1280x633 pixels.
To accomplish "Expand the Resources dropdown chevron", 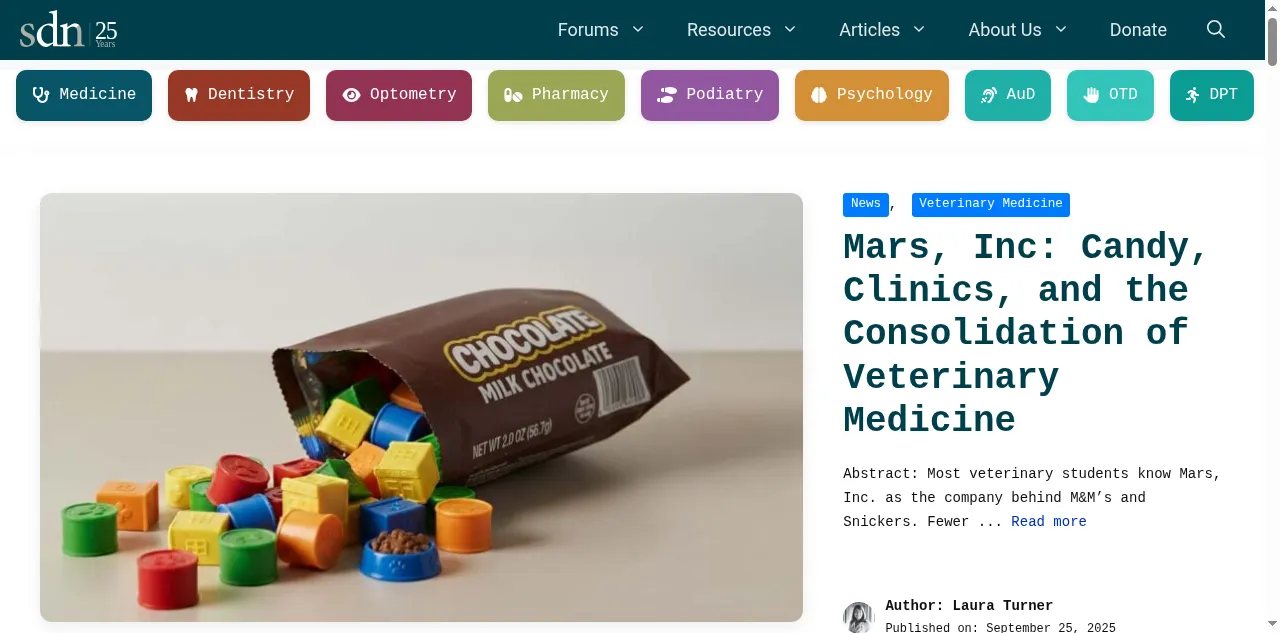I will [790, 30].
